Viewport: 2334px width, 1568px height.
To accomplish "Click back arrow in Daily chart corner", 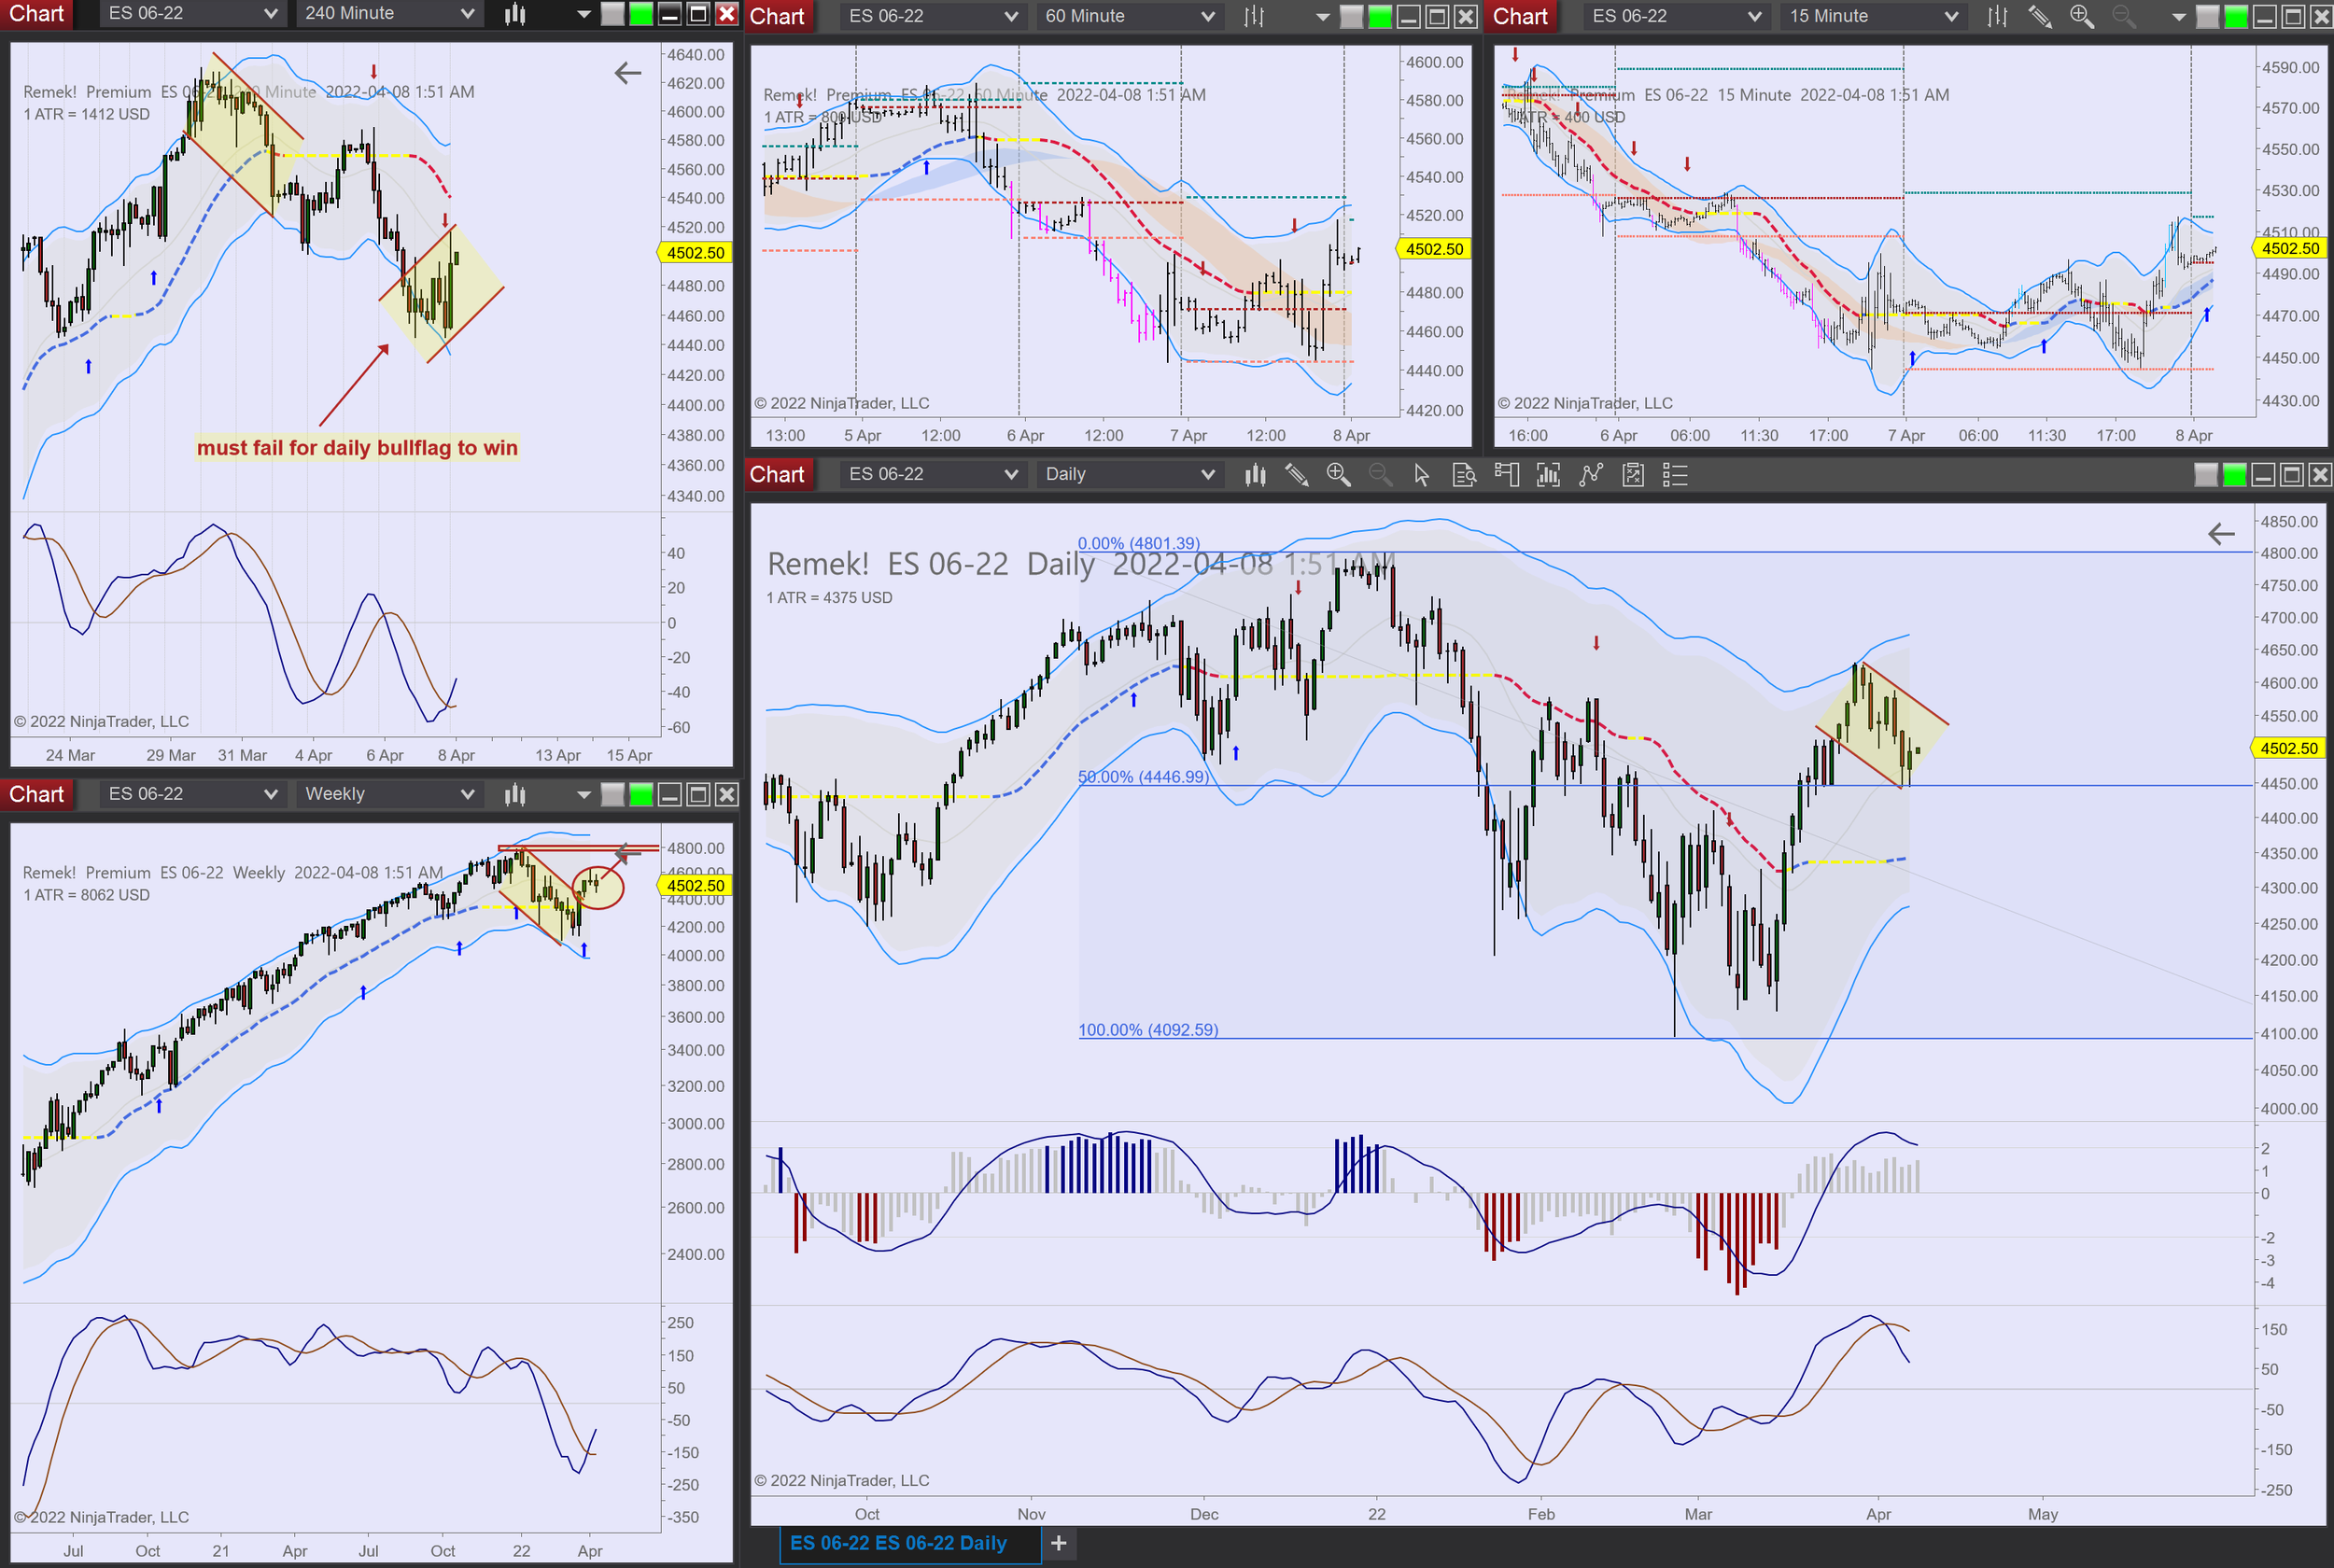I will [x=2221, y=534].
